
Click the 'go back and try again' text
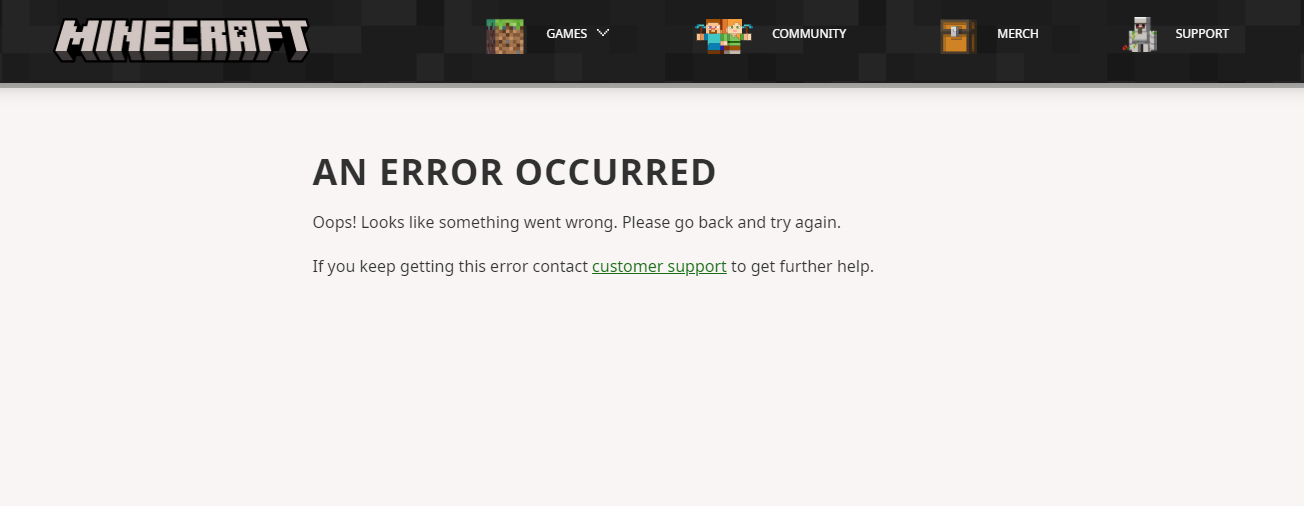point(757,222)
